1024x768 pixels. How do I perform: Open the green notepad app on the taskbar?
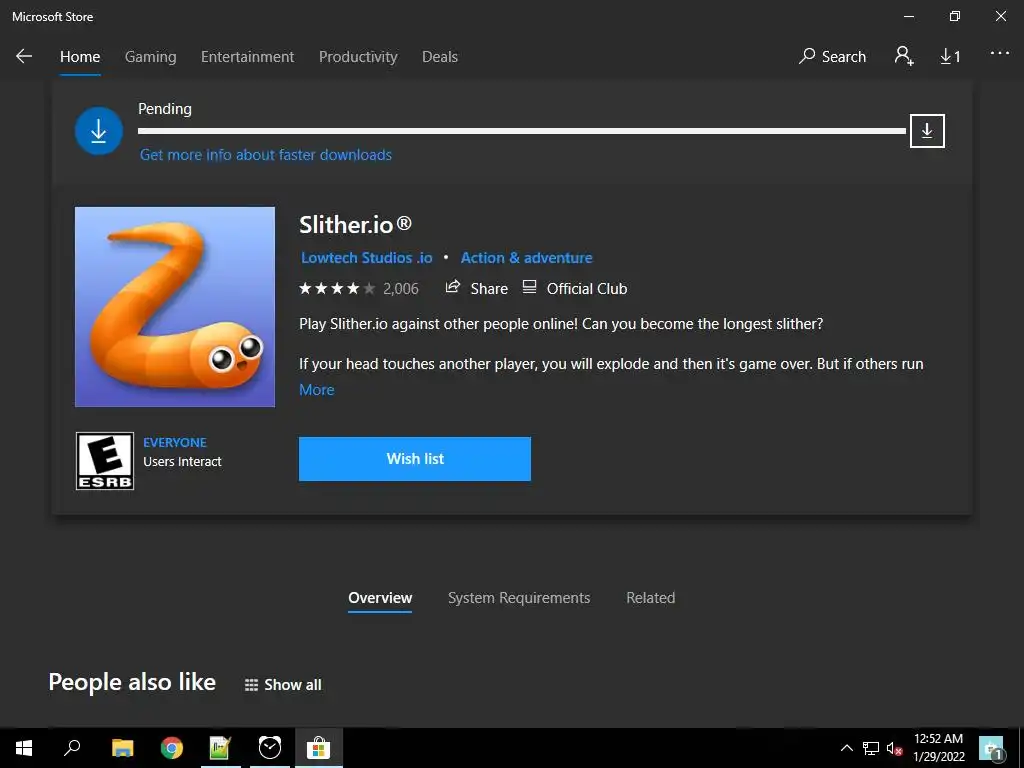[x=220, y=747]
